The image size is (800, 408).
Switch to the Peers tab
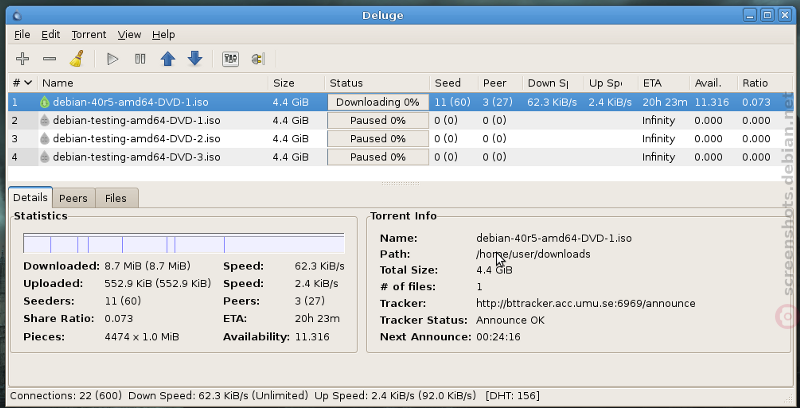tap(73, 198)
